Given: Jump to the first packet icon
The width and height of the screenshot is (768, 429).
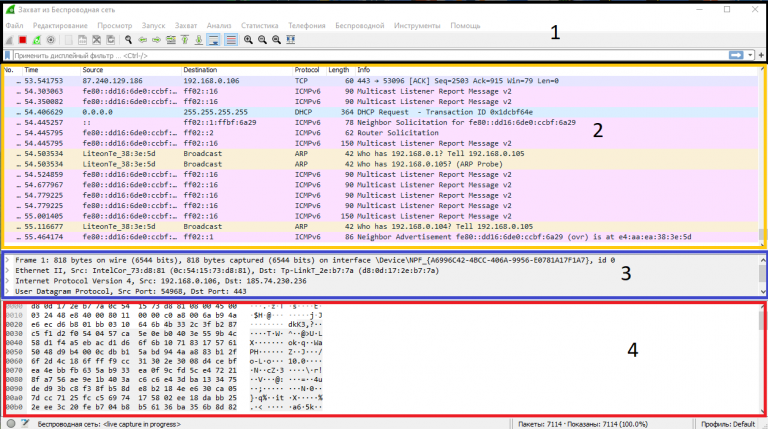Looking at the screenshot, I should [x=185, y=40].
